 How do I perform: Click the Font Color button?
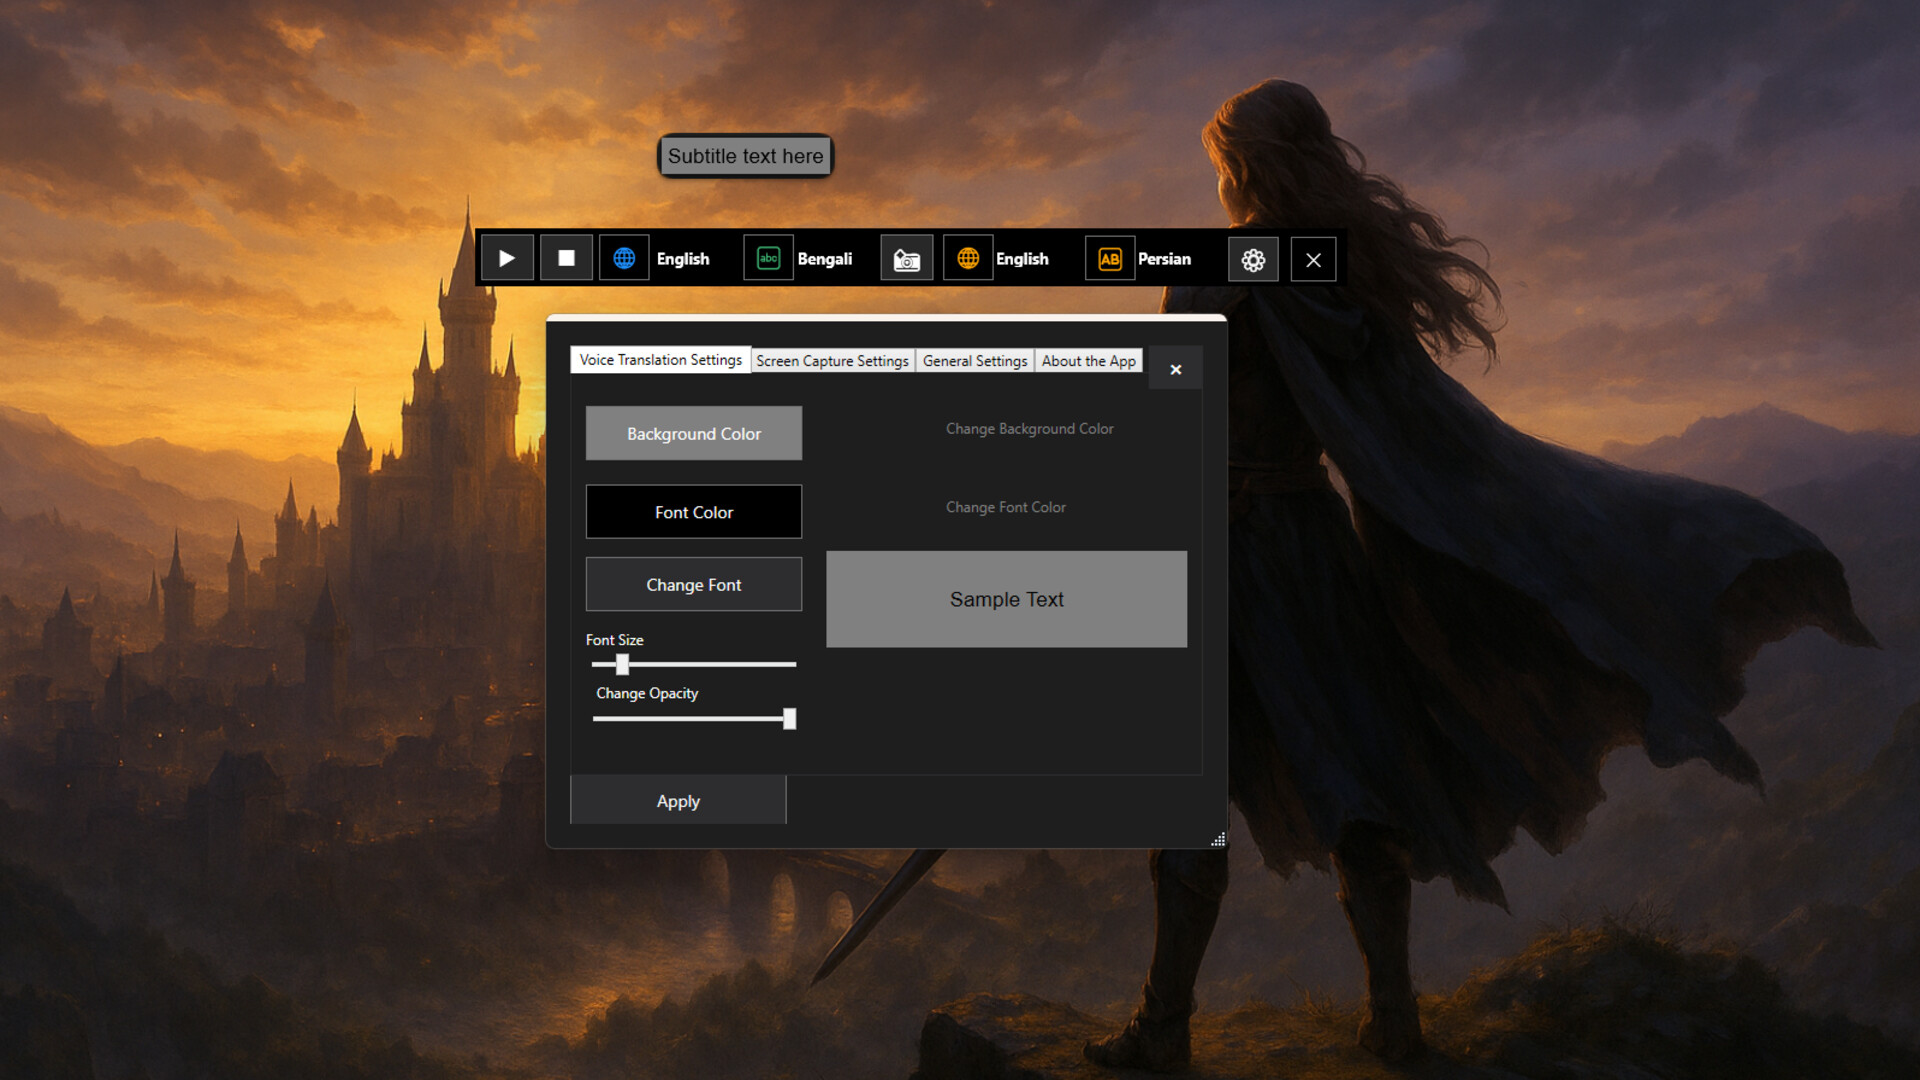(x=693, y=511)
